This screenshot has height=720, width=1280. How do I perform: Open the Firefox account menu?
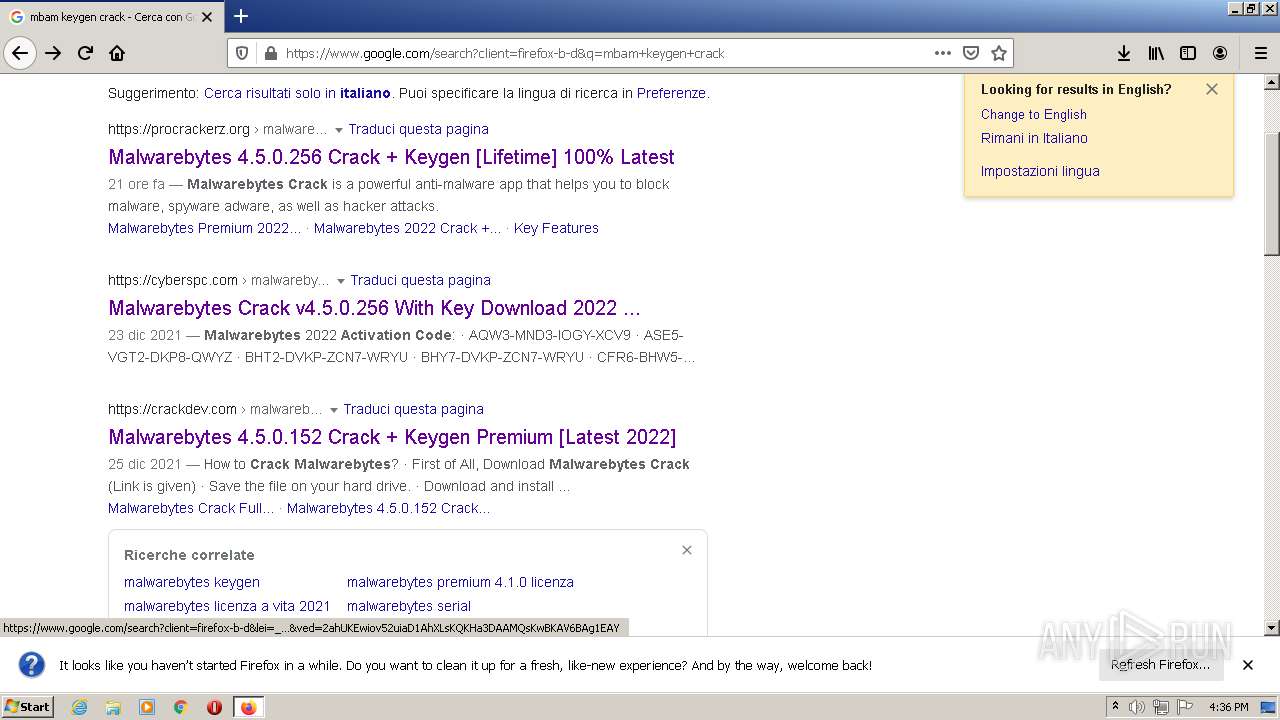(1220, 53)
